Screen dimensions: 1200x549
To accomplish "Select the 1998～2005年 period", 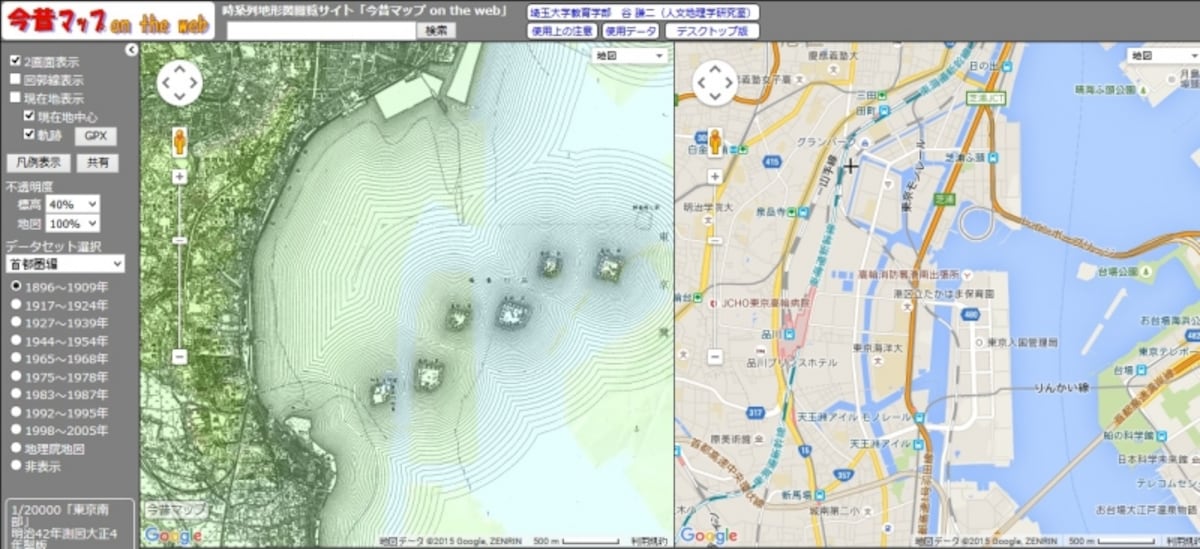I will pyautogui.click(x=15, y=430).
